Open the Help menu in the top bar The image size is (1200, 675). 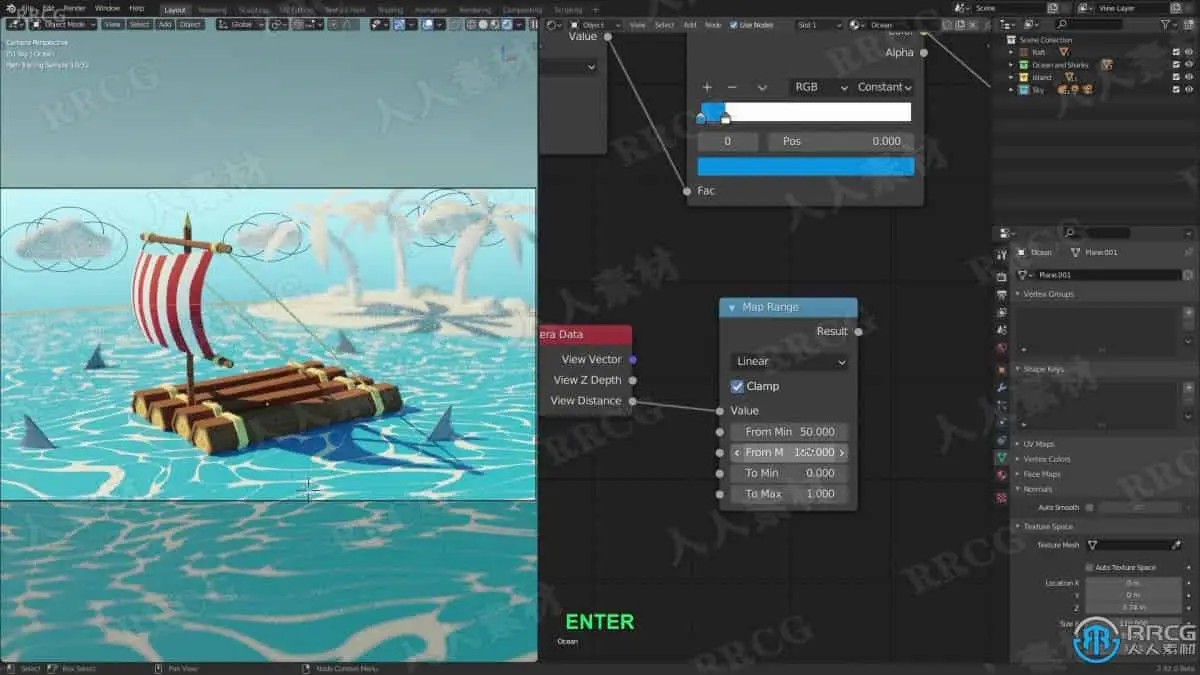tap(137, 8)
